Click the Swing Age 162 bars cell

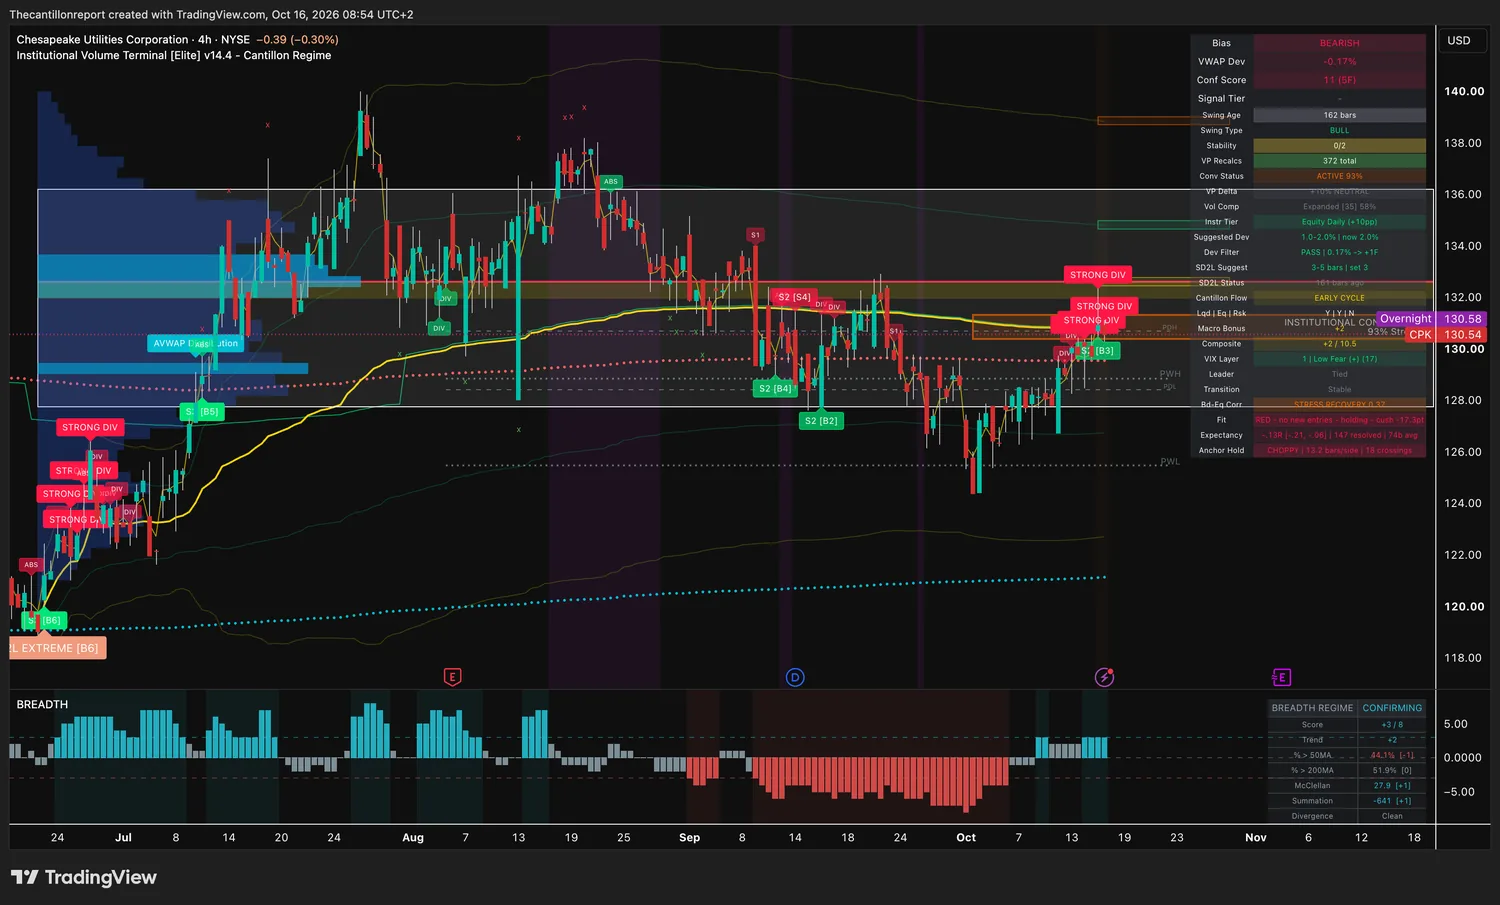coord(1339,115)
